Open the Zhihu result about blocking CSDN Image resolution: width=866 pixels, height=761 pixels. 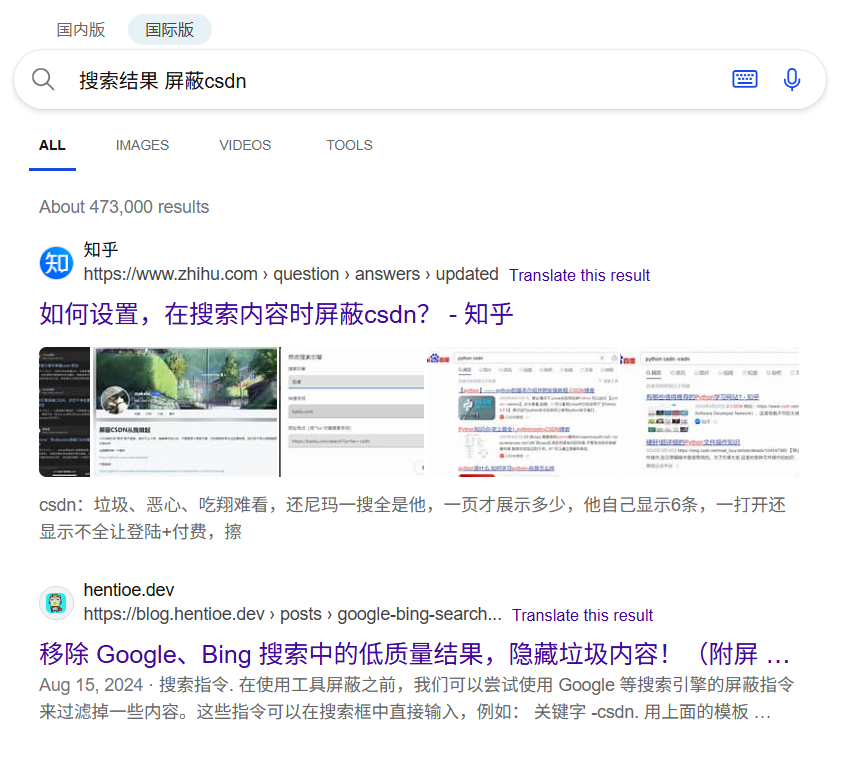(276, 313)
